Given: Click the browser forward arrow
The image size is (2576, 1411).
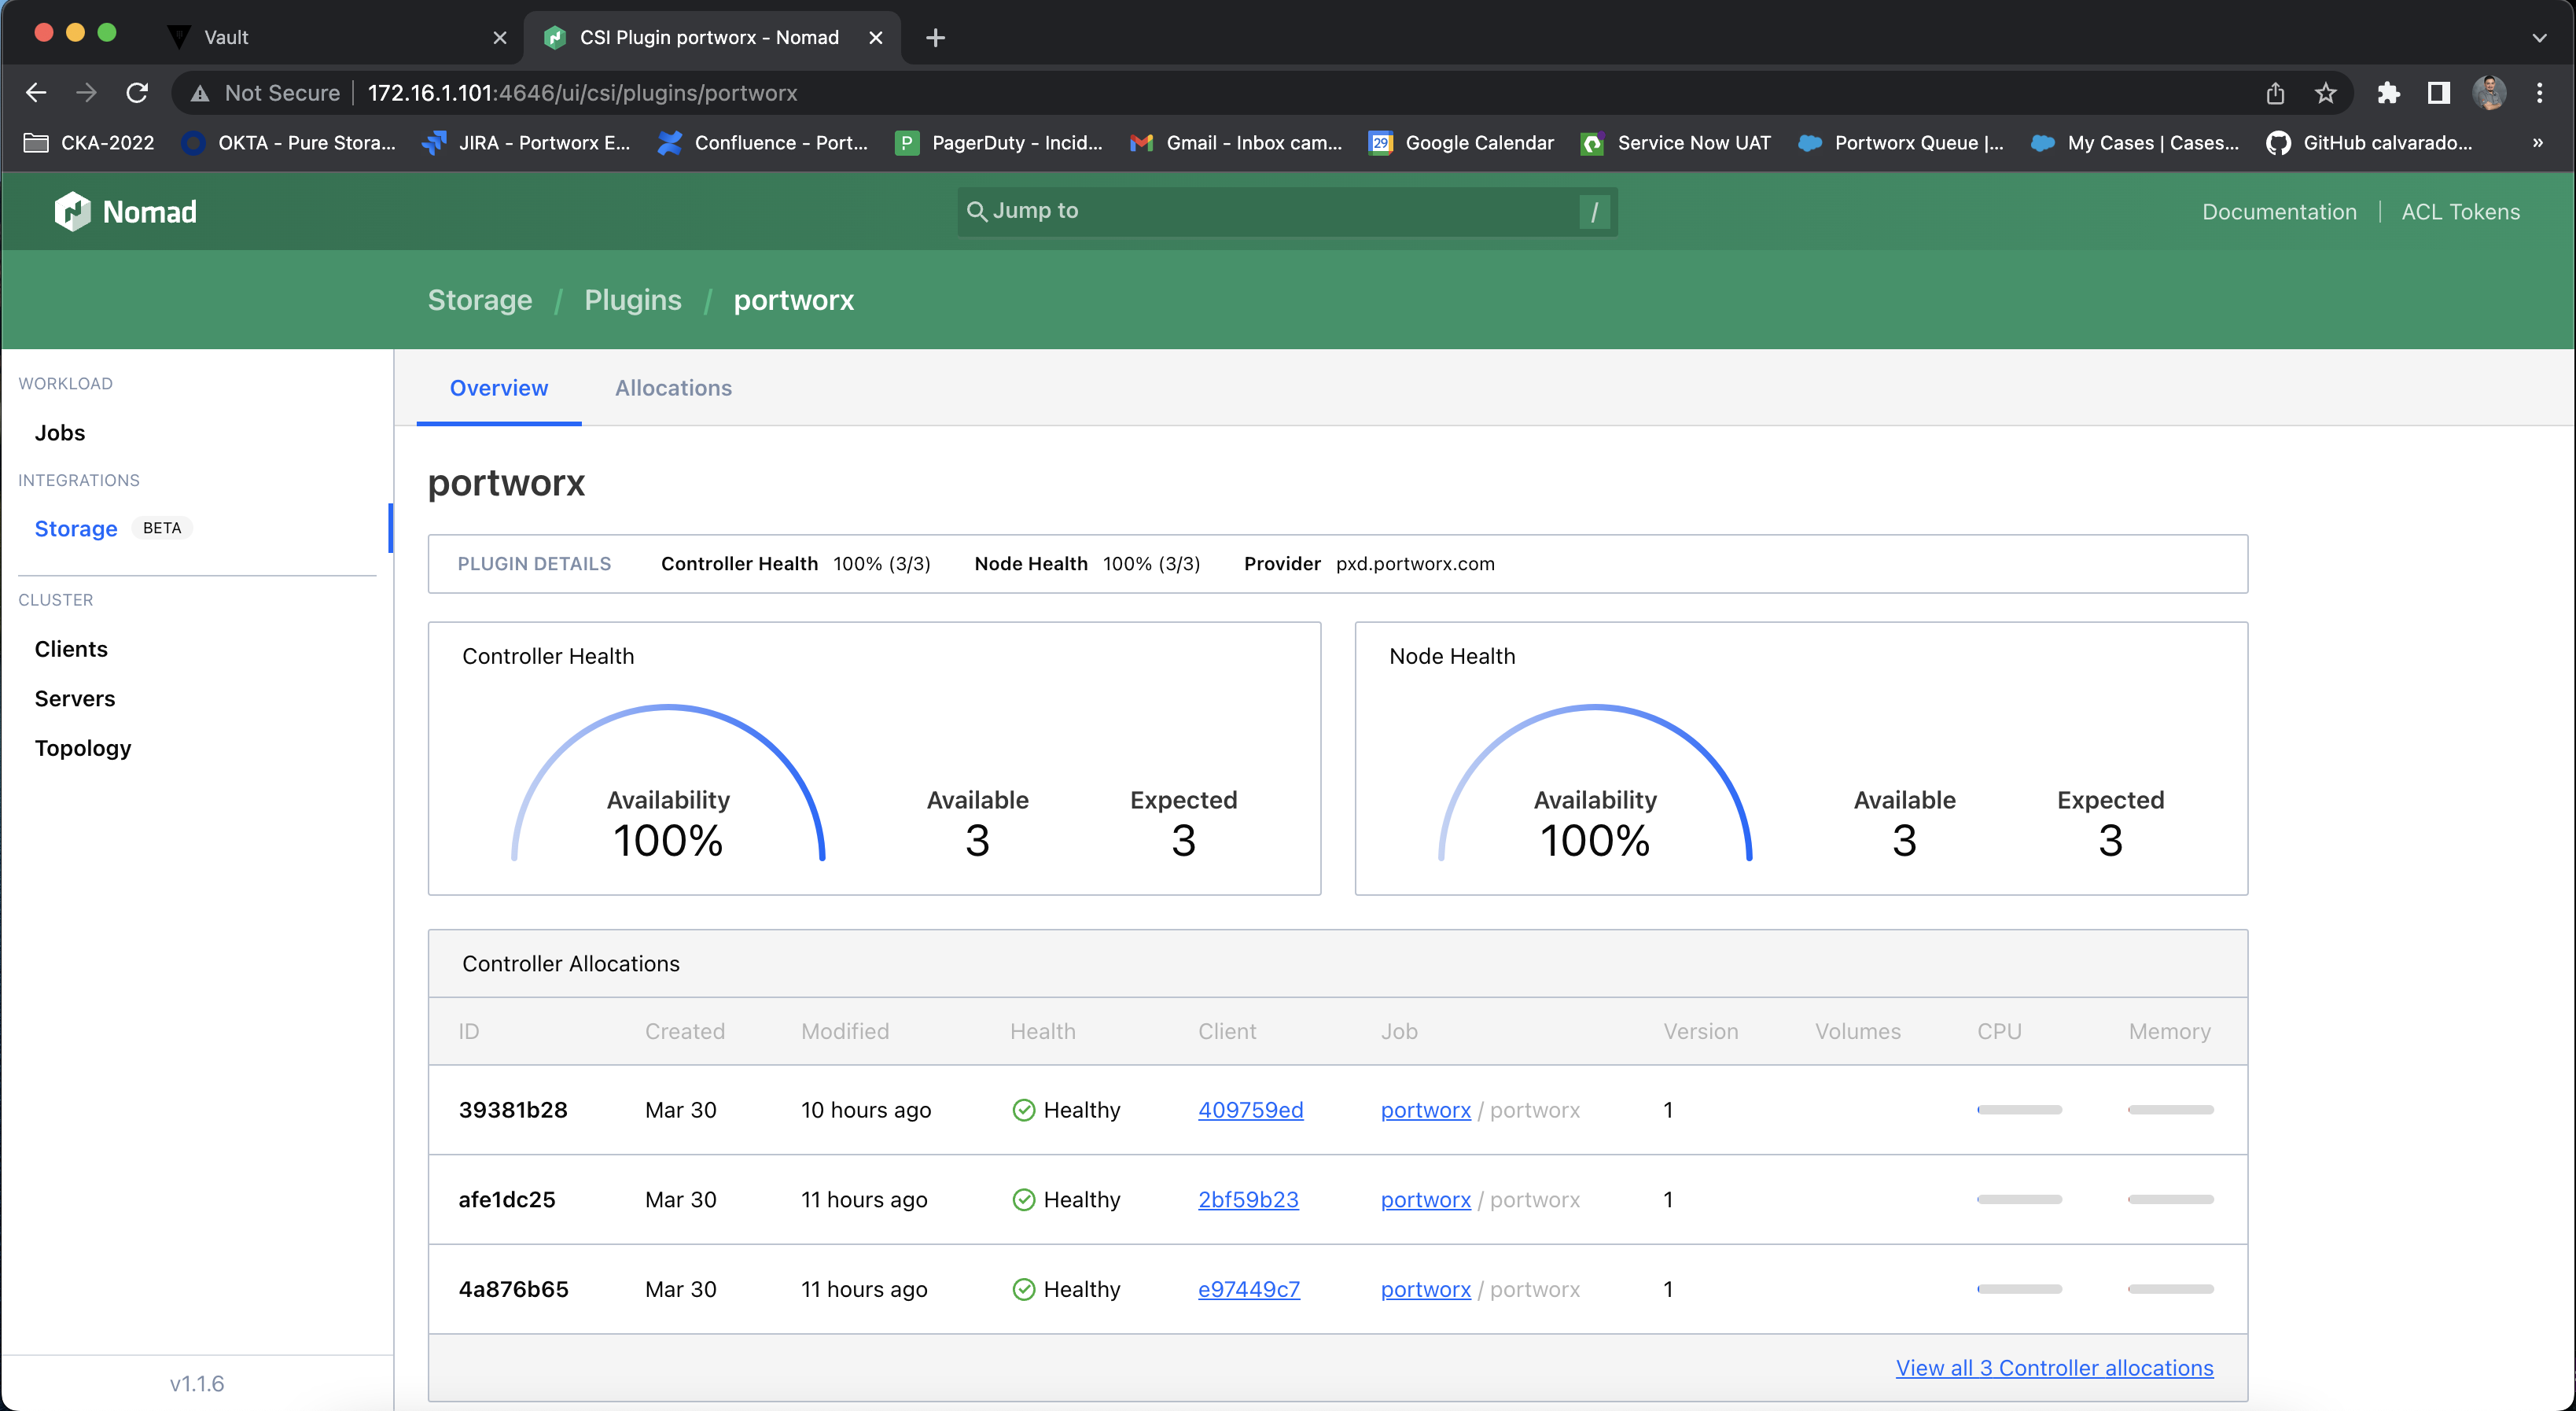Looking at the screenshot, I should (x=86, y=93).
